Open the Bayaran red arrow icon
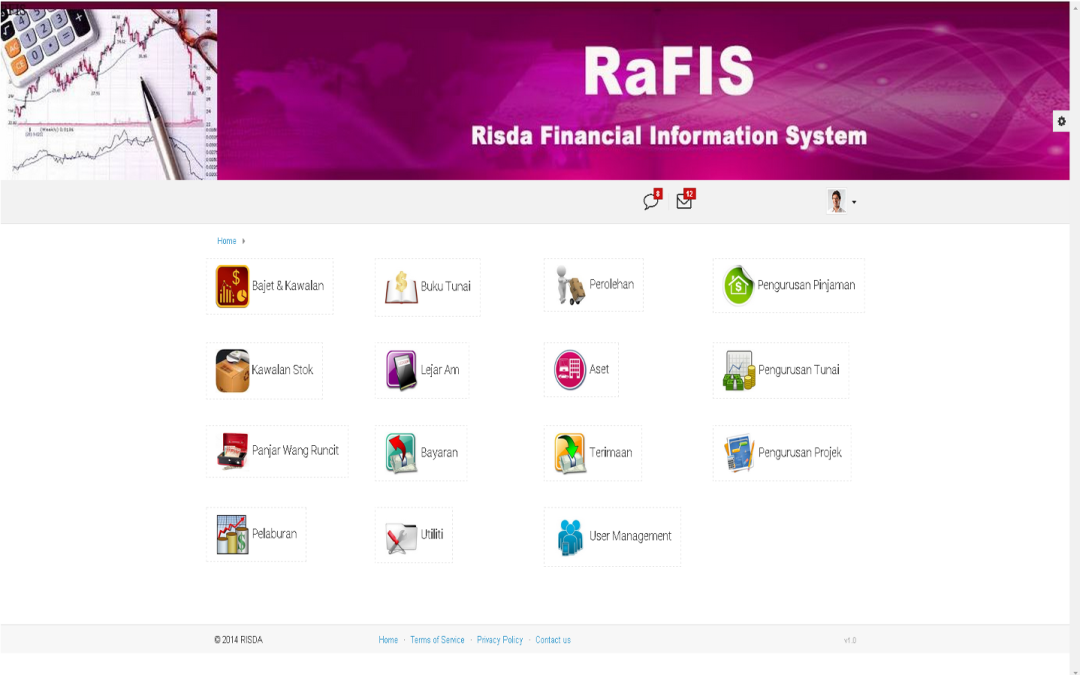The image size is (1080, 675). (x=401, y=453)
